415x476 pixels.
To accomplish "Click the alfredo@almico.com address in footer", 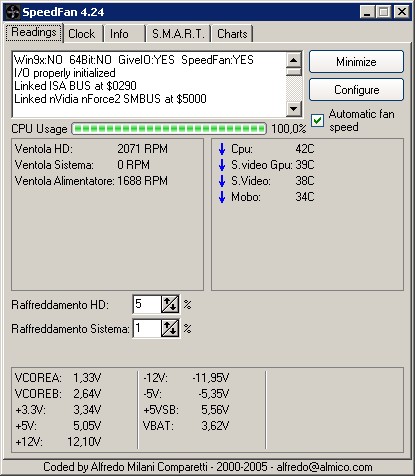I will pos(324,467).
